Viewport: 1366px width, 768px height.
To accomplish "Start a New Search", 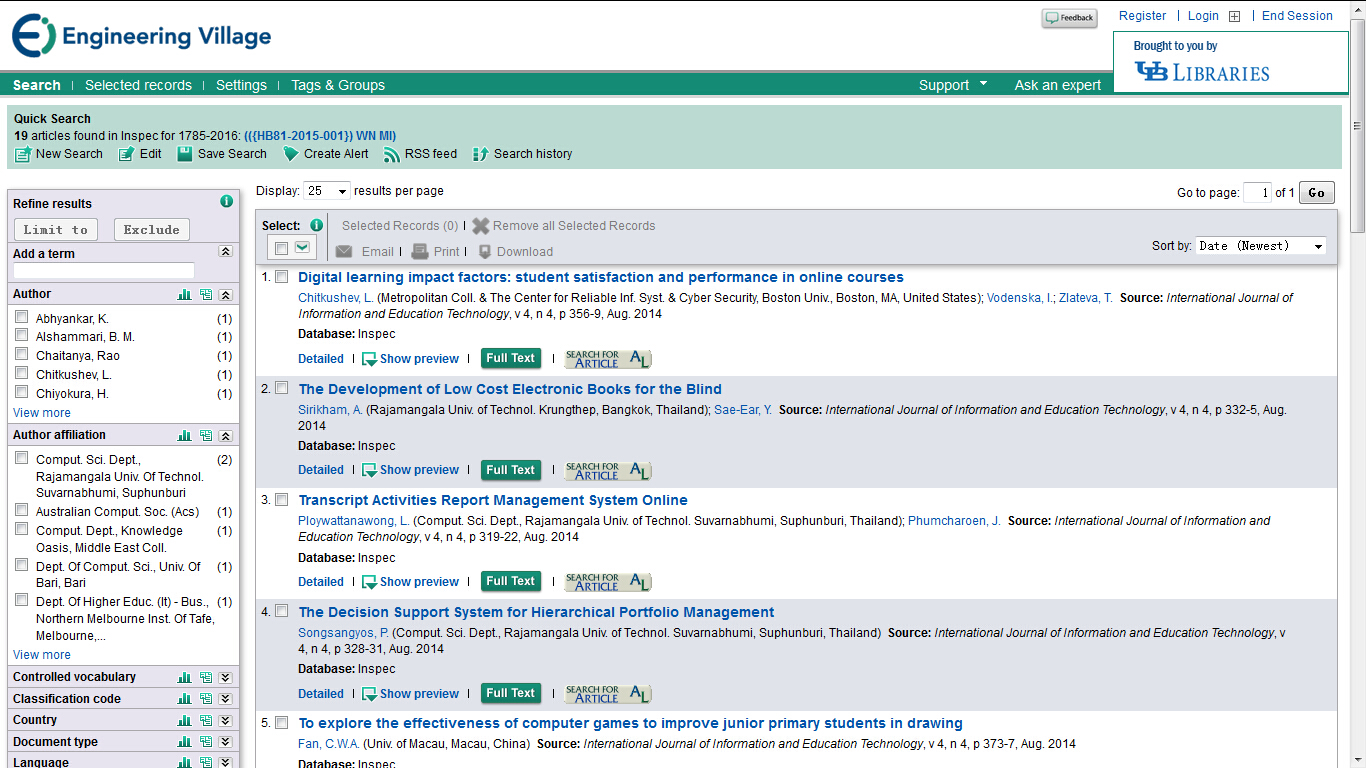I will [x=59, y=154].
